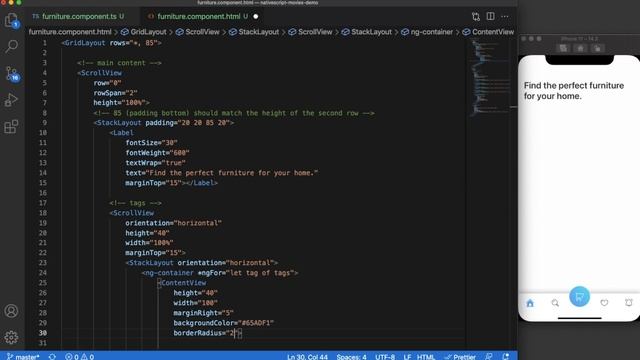The image size is (640, 360).
Task: Click the rowSpan attribute on line 6
Action: pyautogui.click(x=107, y=93)
